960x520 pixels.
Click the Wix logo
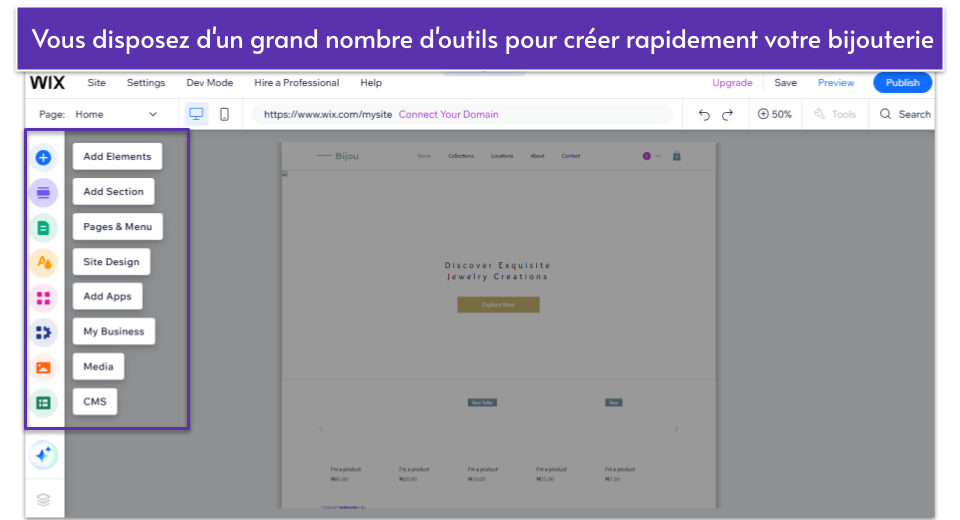(x=47, y=83)
